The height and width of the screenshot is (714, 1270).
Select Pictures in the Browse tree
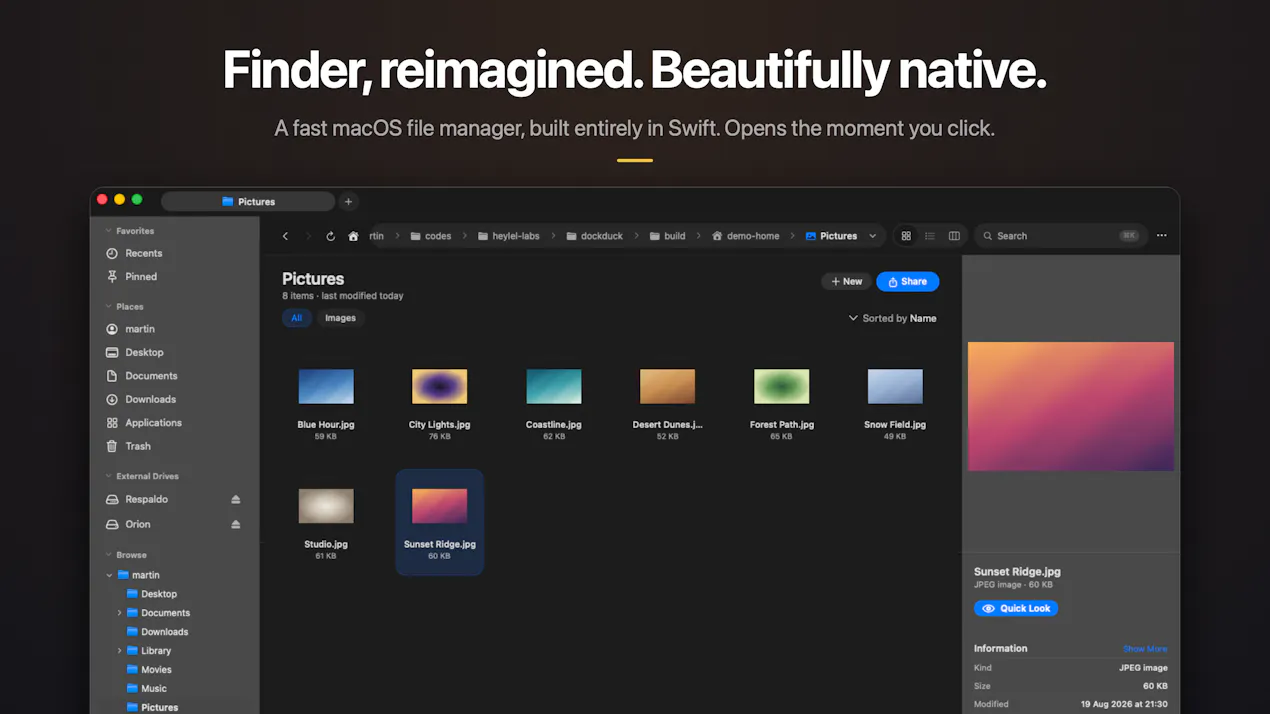coord(153,708)
